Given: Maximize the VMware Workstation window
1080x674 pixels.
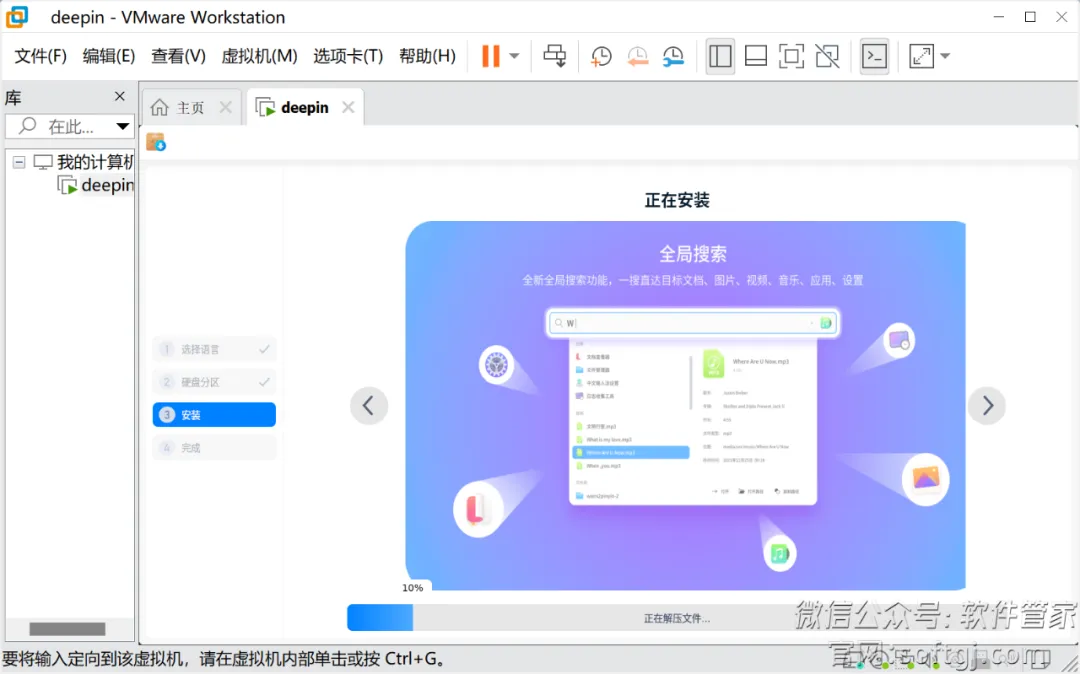Looking at the screenshot, I should tap(1030, 17).
